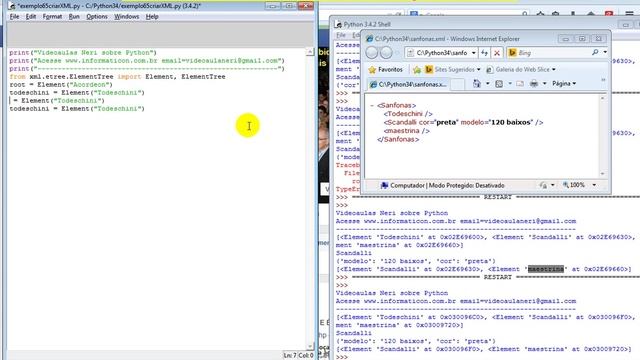Click the yellow Favoritos star icon
Screen dimensions: 640x360
(x=372, y=70)
